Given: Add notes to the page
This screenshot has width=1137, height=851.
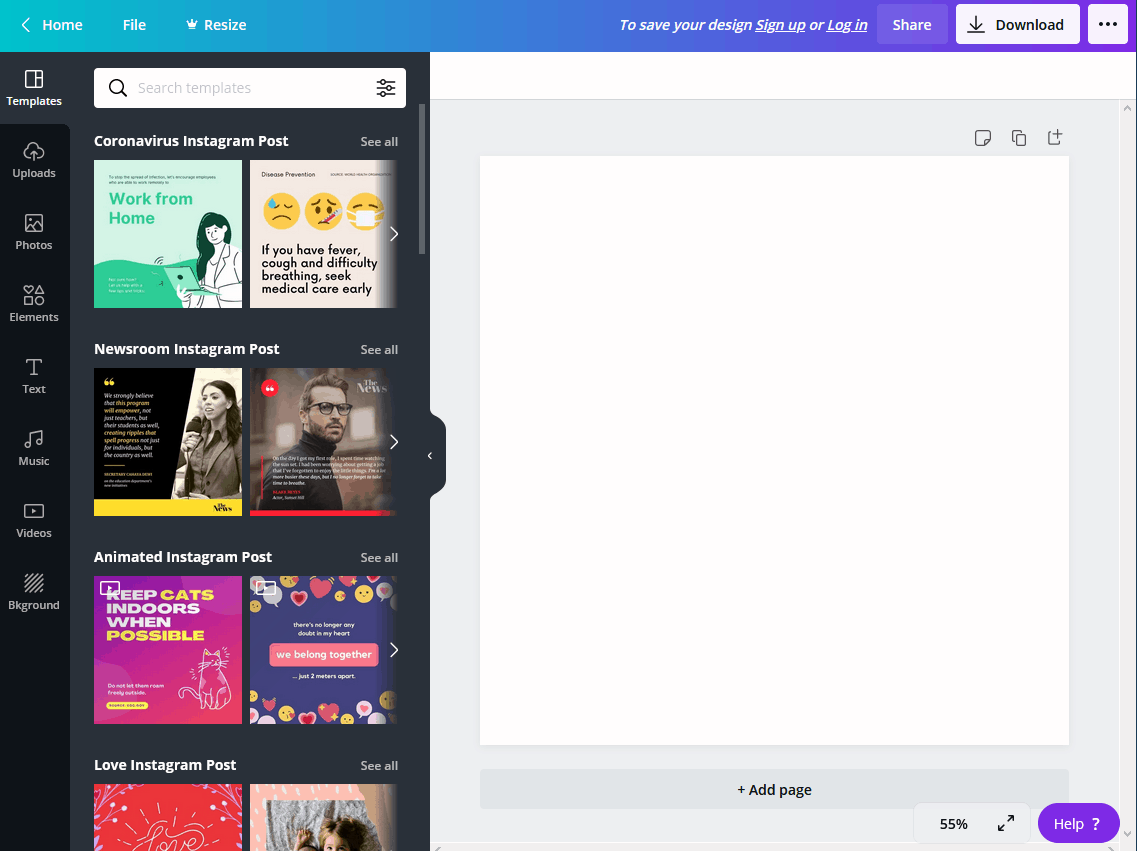Looking at the screenshot, I should [983, 138].
